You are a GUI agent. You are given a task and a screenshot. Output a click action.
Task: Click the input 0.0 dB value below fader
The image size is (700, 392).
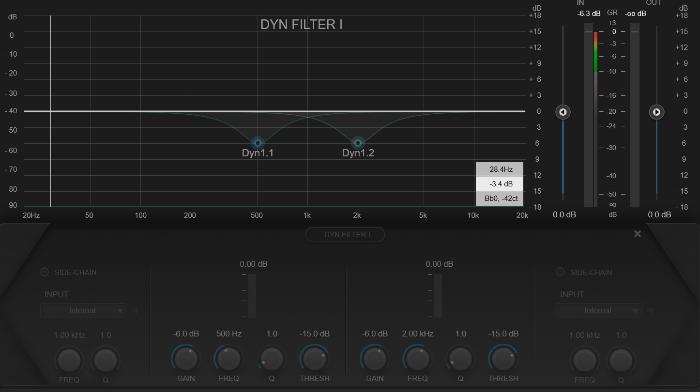click(564, 215)
